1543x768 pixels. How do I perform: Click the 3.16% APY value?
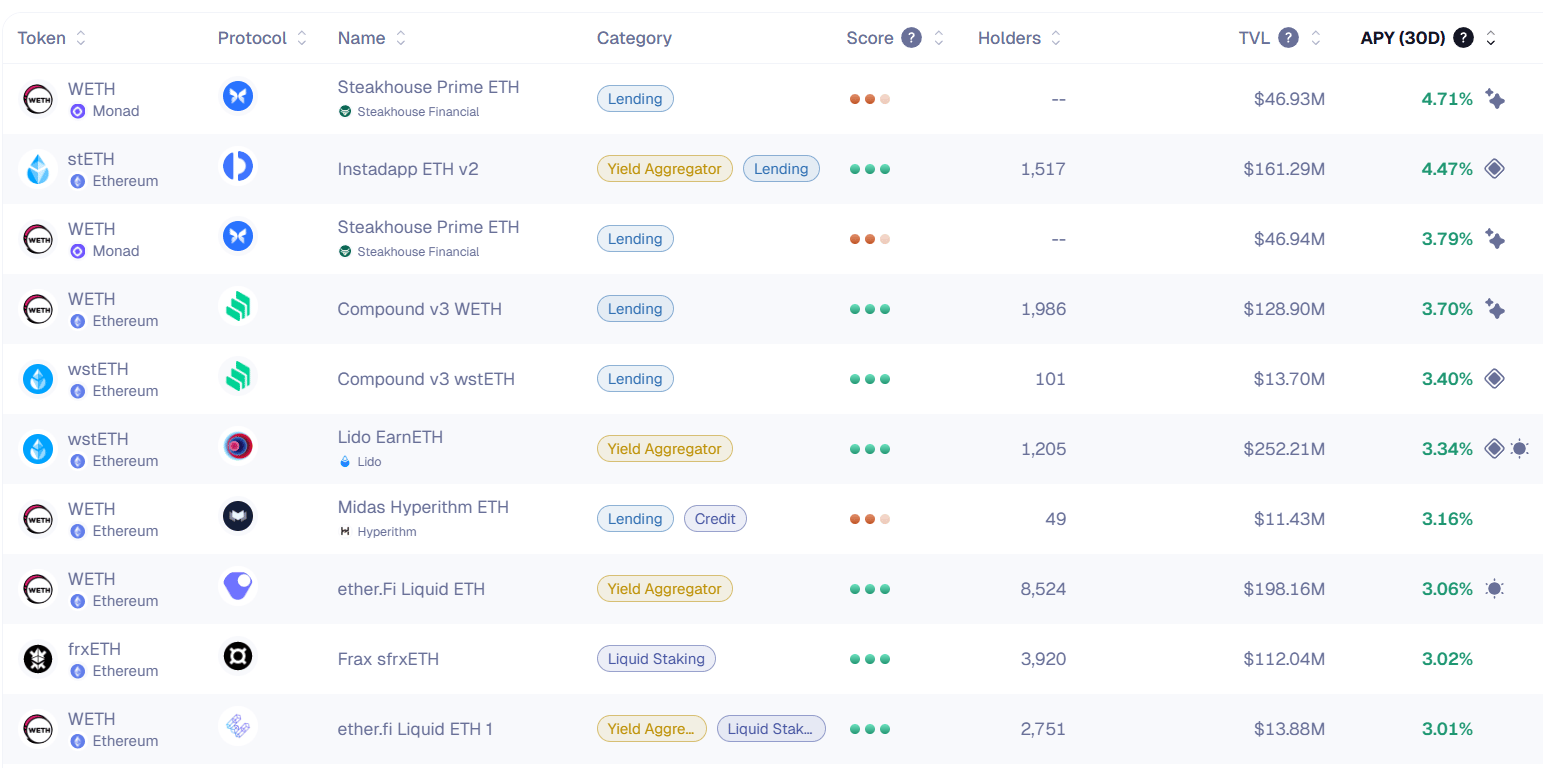pos(1447,519)
